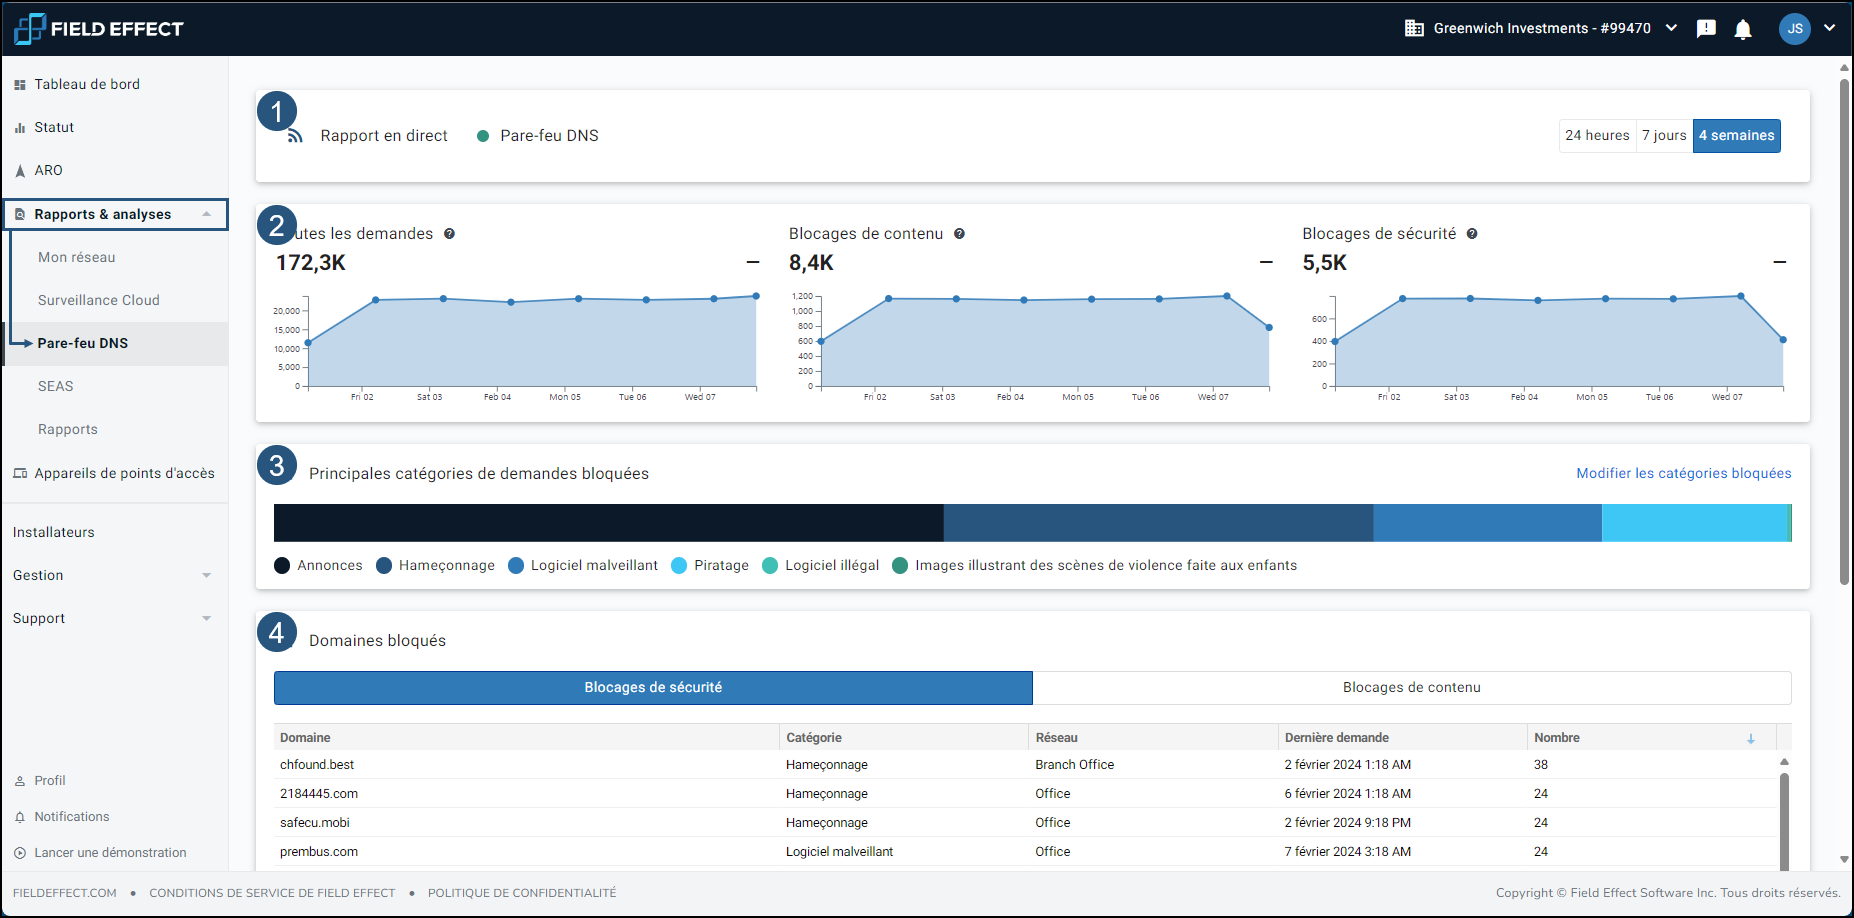This screenshot has width=1854, height=918.
Task: Click the Appareils de points d'accès icon
Action: click(x=20, y=474)
